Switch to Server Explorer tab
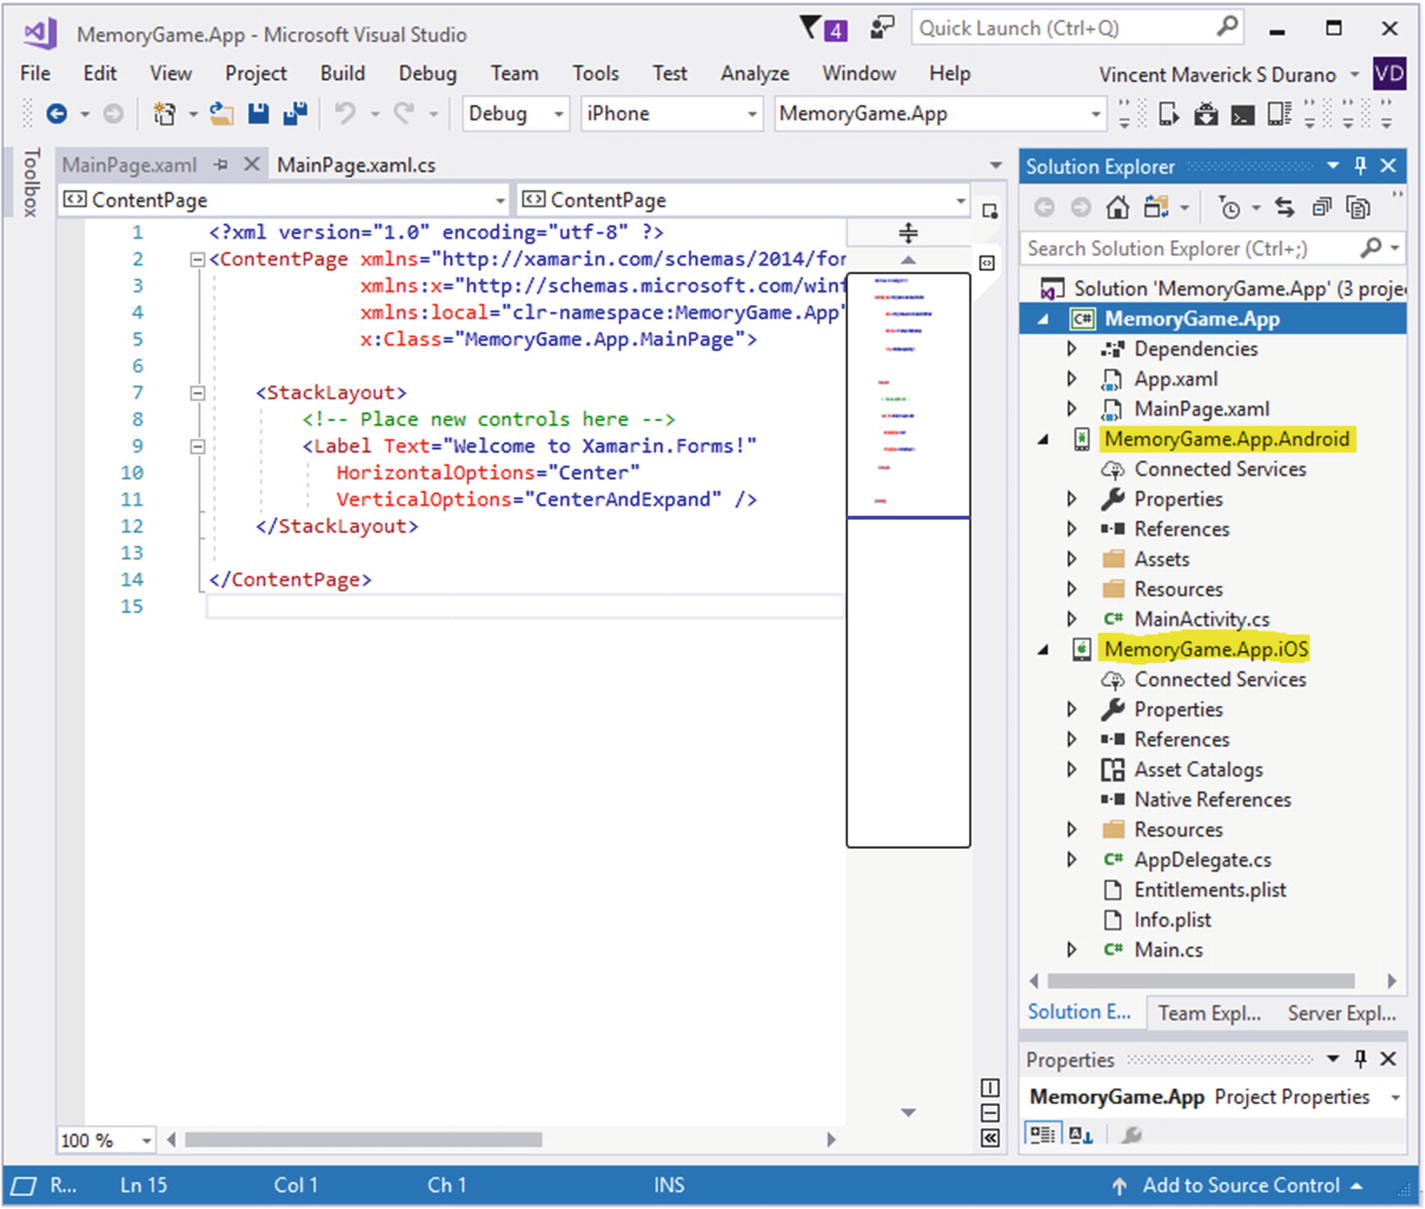This screenshot has height=1209, width=1425. pyautogui.click(x=1342, y=1013)
